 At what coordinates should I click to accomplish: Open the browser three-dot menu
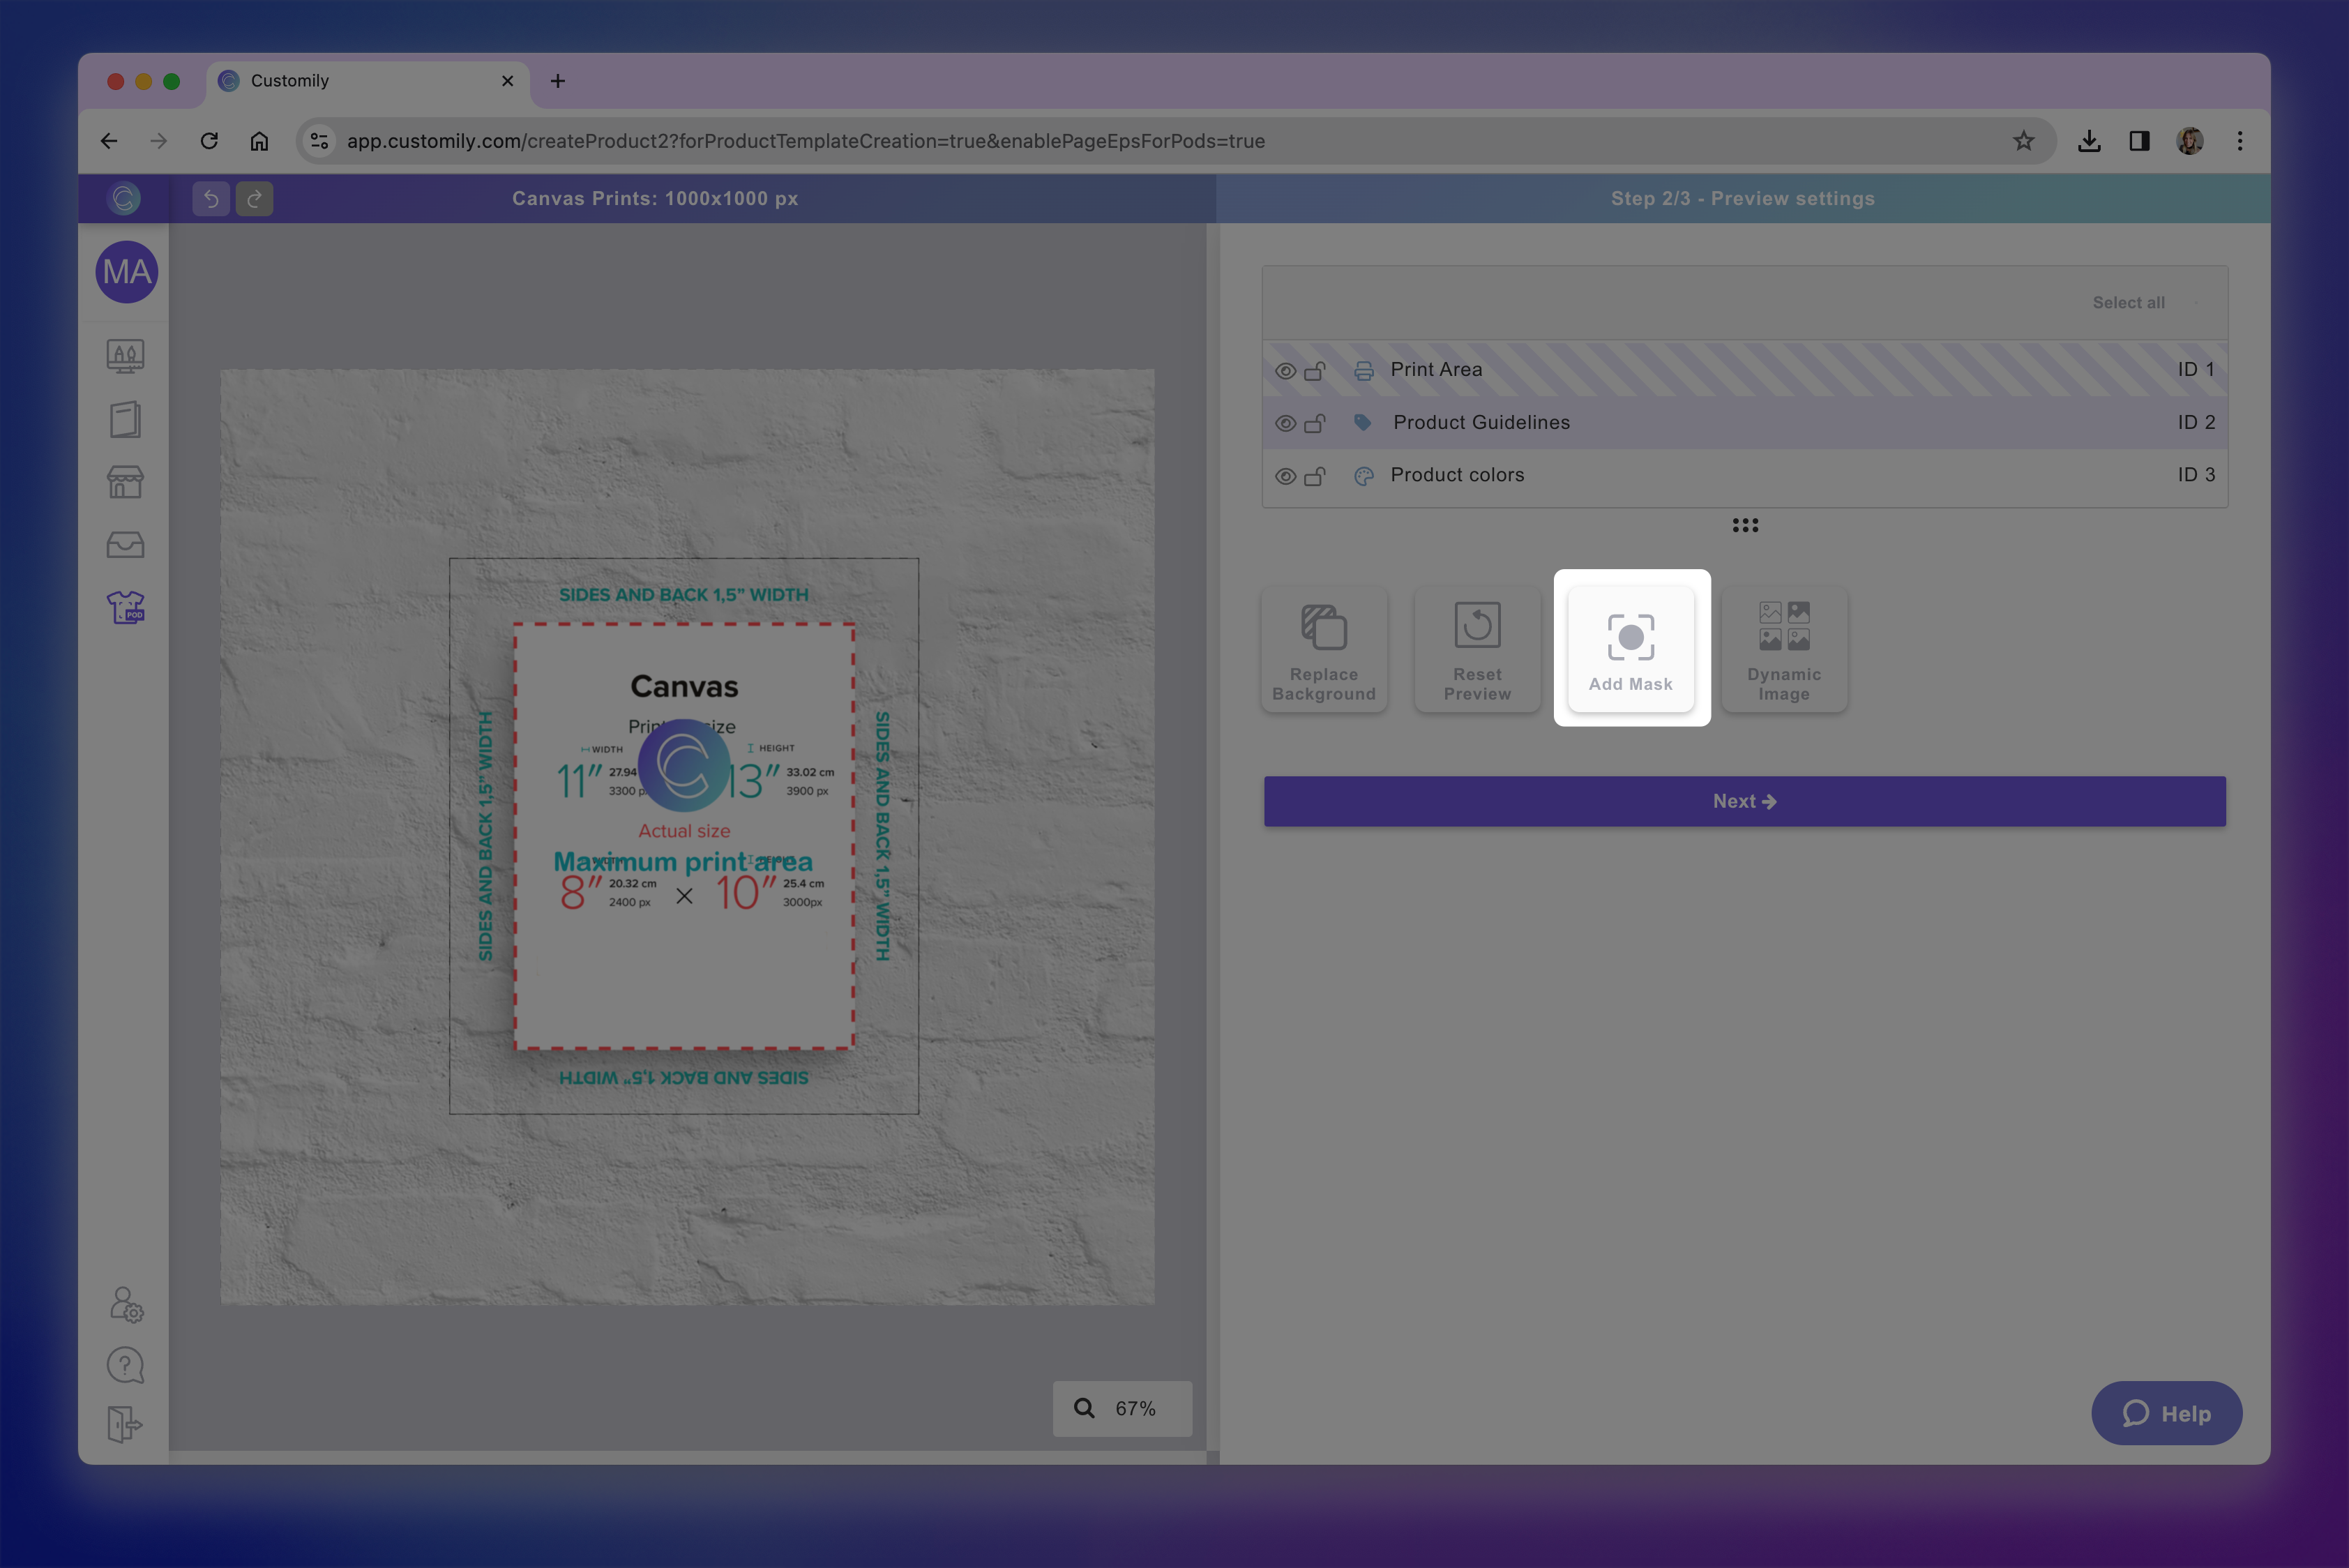pos(2239,141)
